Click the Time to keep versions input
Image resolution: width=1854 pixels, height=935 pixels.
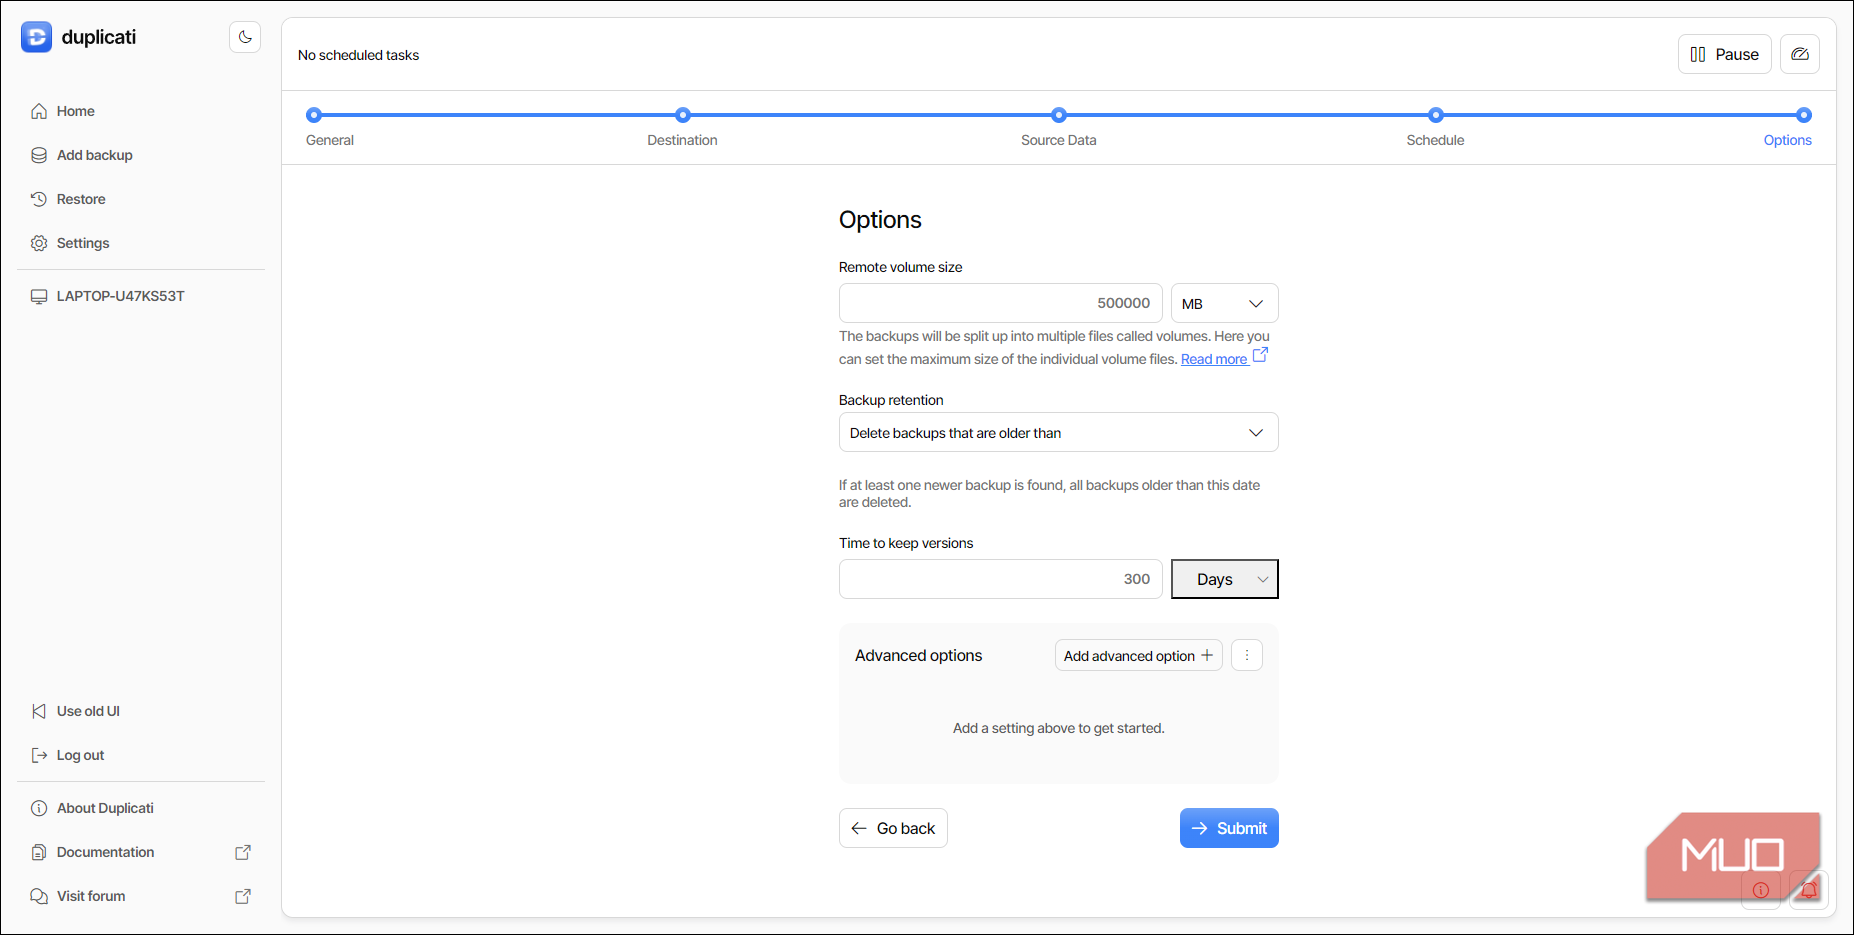coord(1001,579)
